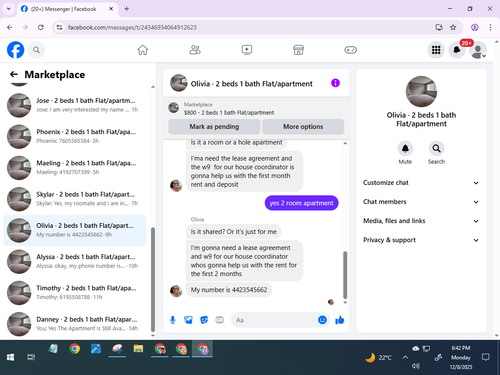Open Jose 2 beds conversation
The image size is (500, 375).
tap(75, 105)
